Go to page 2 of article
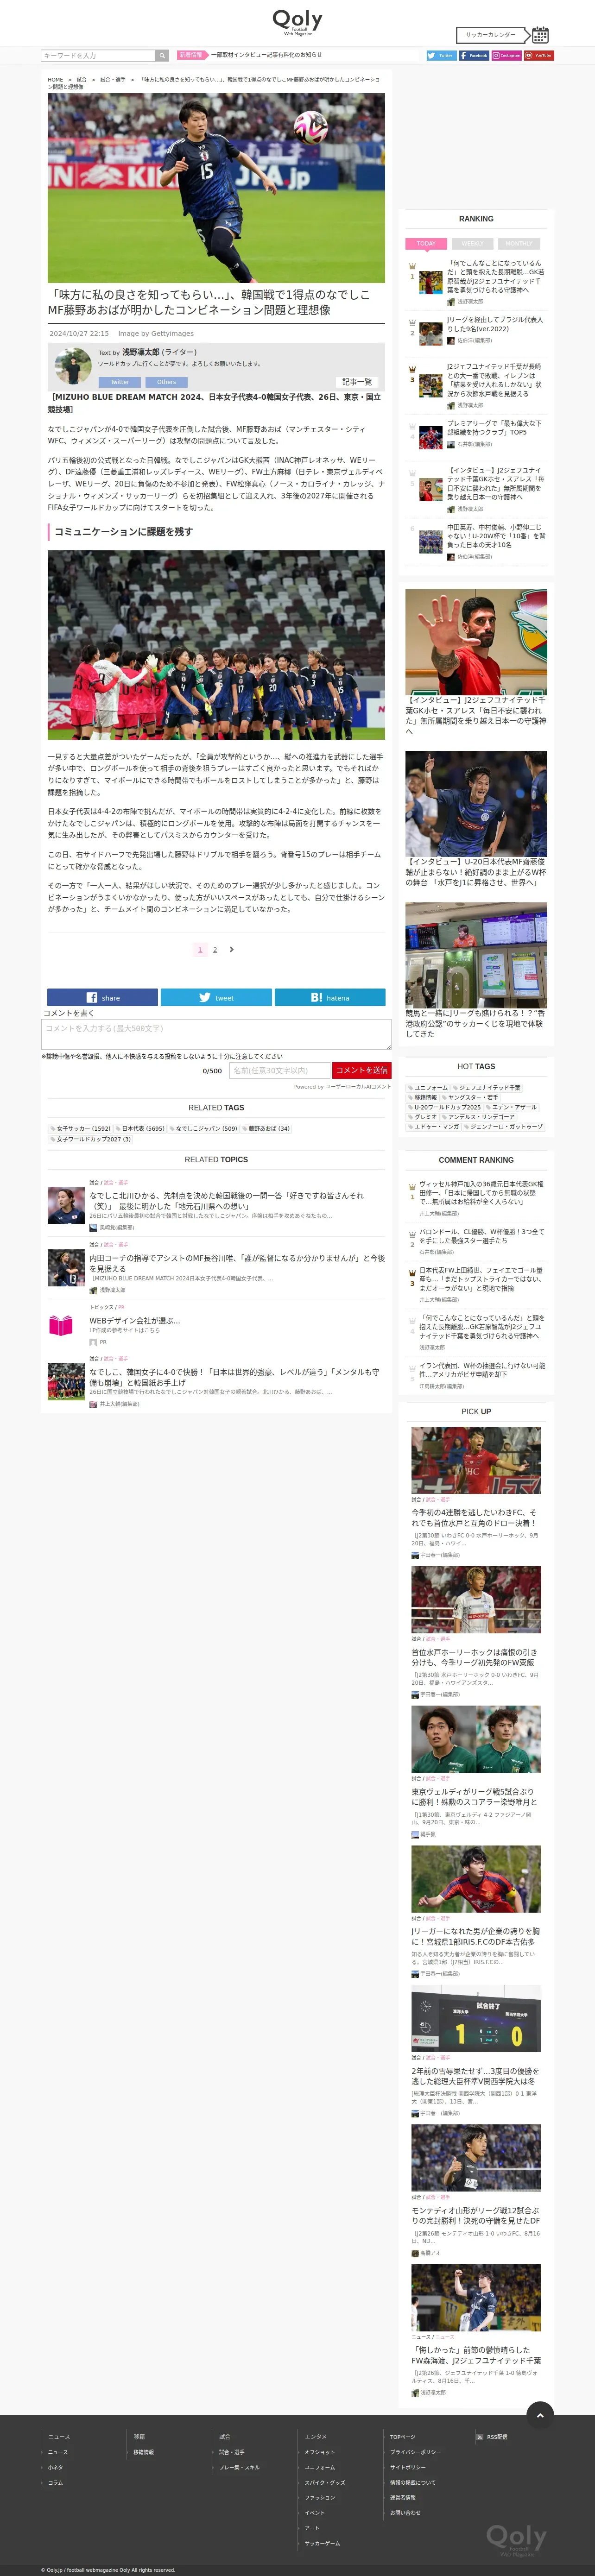 [x=215, y=950]
